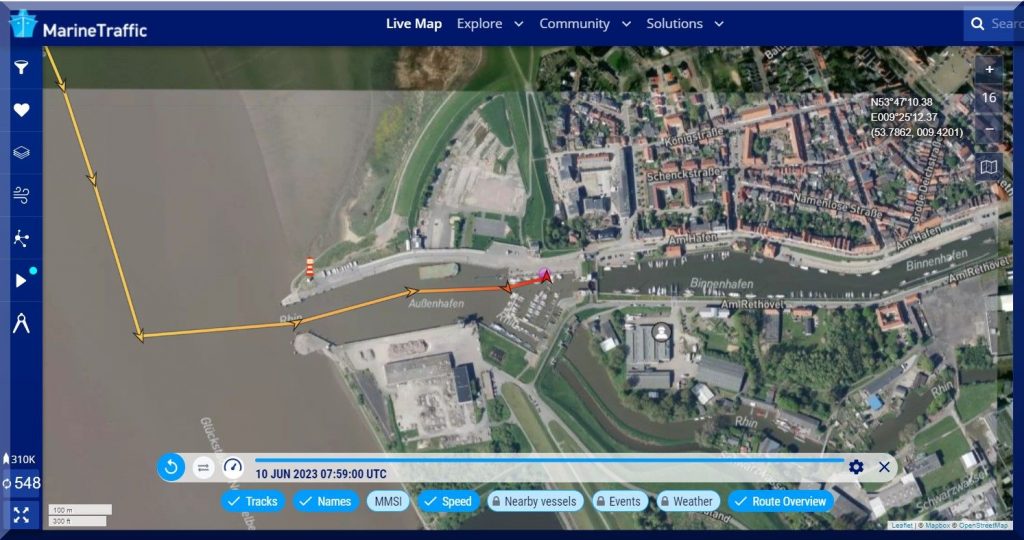Open the map layers panel
This screenshot has width=1024, height=540.
[x=21, y=153]
